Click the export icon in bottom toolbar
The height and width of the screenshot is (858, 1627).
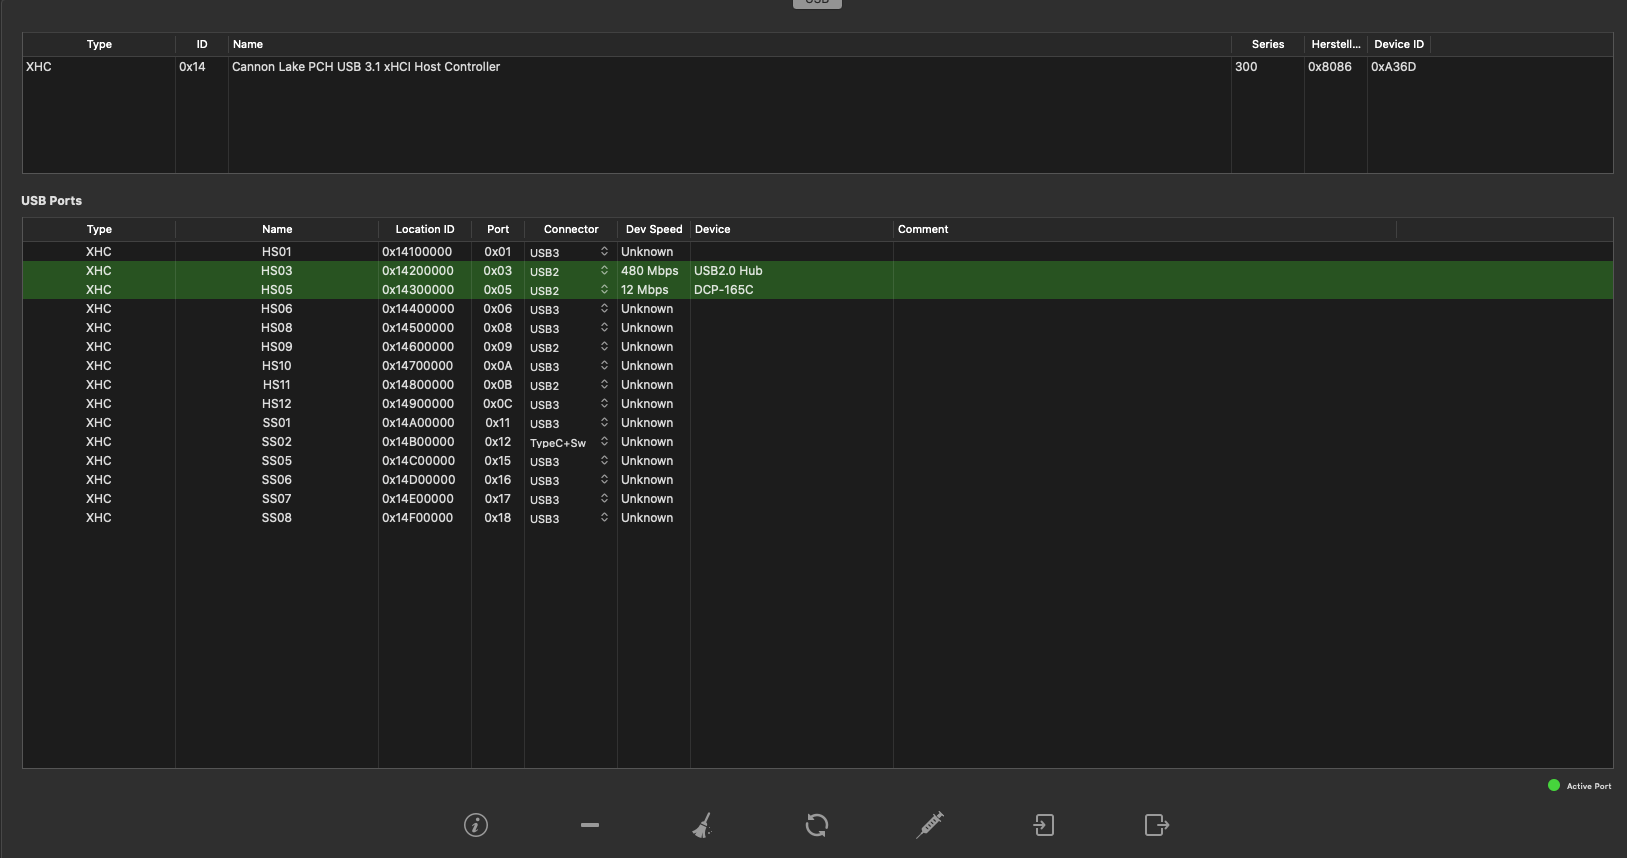coord(1156,825)
